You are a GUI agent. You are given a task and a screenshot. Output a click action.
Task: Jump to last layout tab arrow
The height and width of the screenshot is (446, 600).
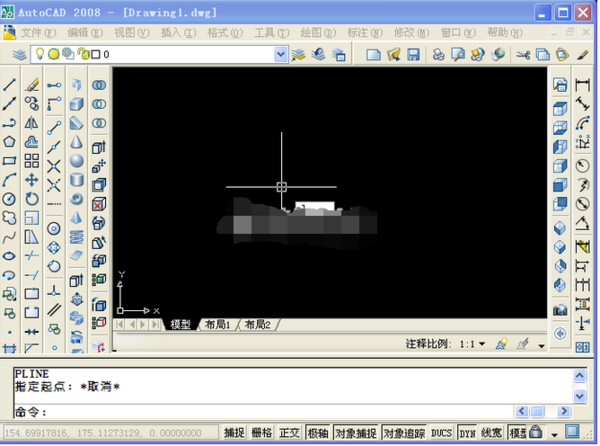pyautogui.click(x=155, y=325)
